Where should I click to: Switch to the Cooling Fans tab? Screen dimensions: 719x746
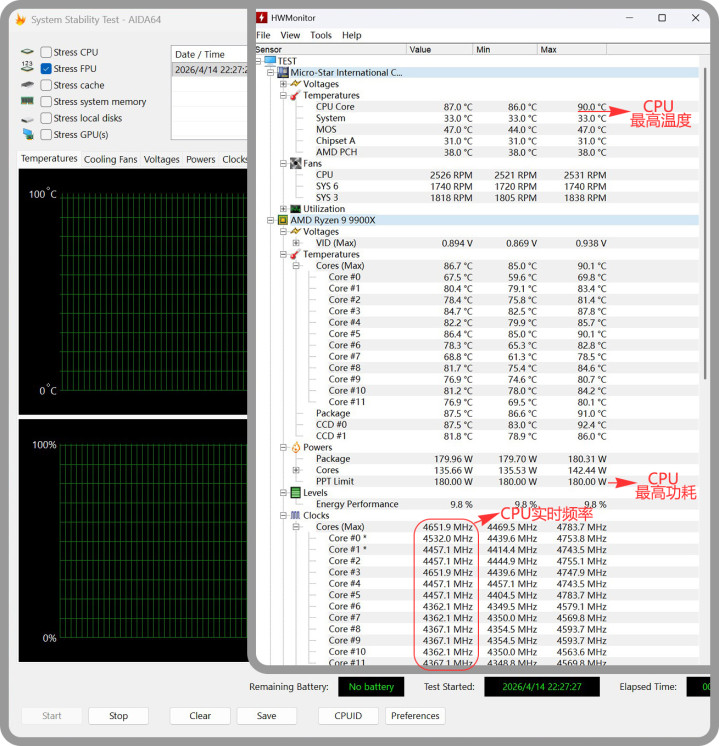coord(110,159)
